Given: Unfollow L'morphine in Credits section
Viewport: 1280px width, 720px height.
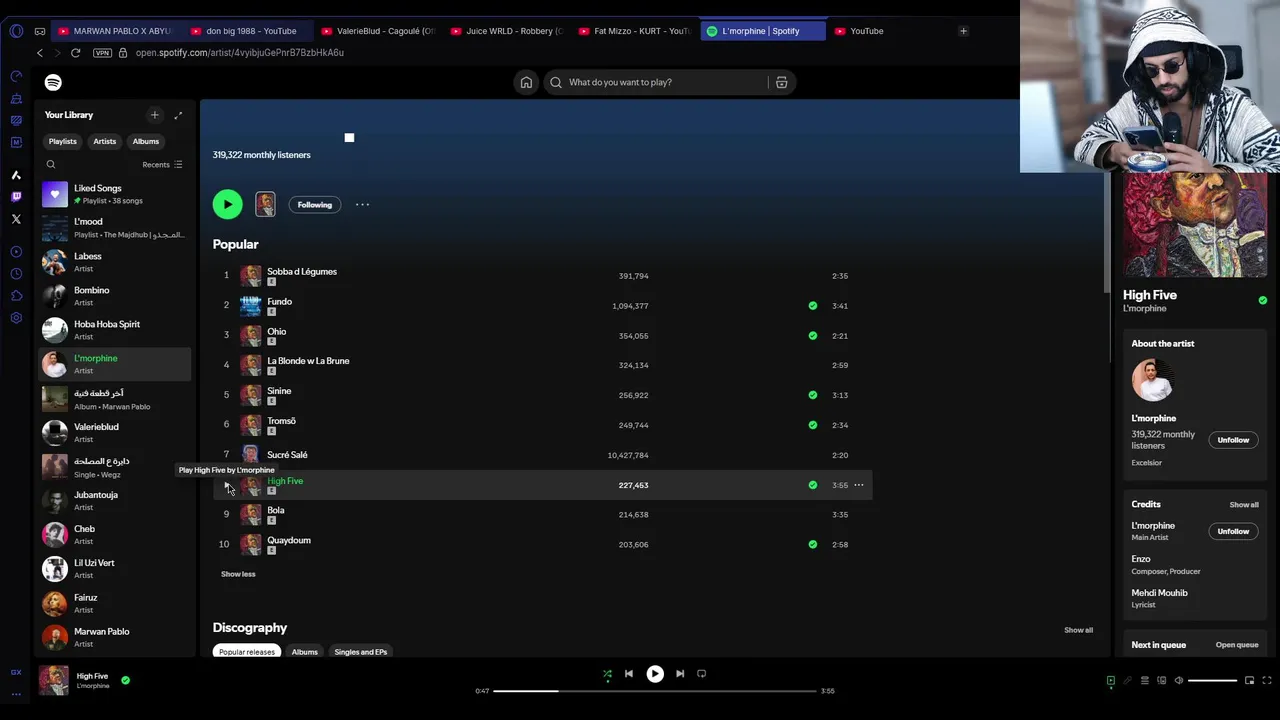Looking at the screenshot, I should 1233,531.
